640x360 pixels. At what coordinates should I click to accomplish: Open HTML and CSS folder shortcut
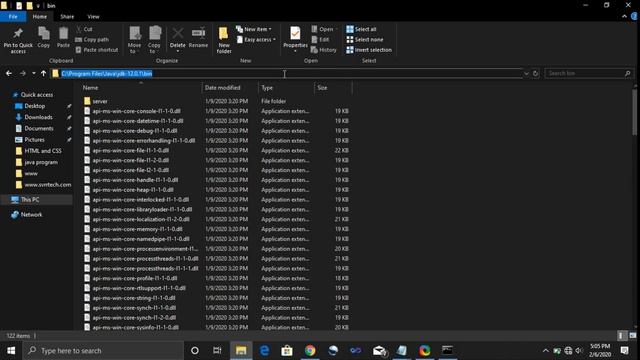click(43, 151)
